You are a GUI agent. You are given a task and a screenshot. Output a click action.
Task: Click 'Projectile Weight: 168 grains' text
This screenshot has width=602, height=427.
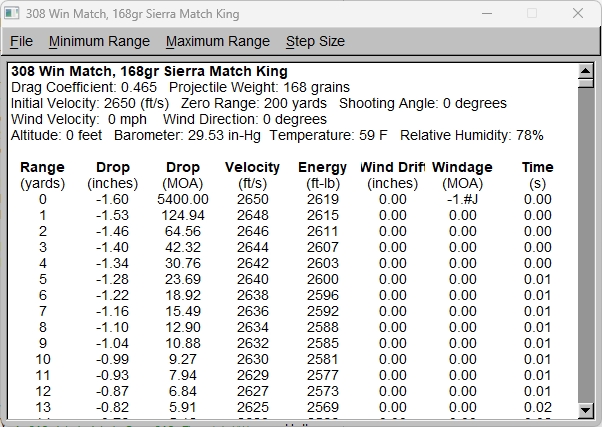259,88
